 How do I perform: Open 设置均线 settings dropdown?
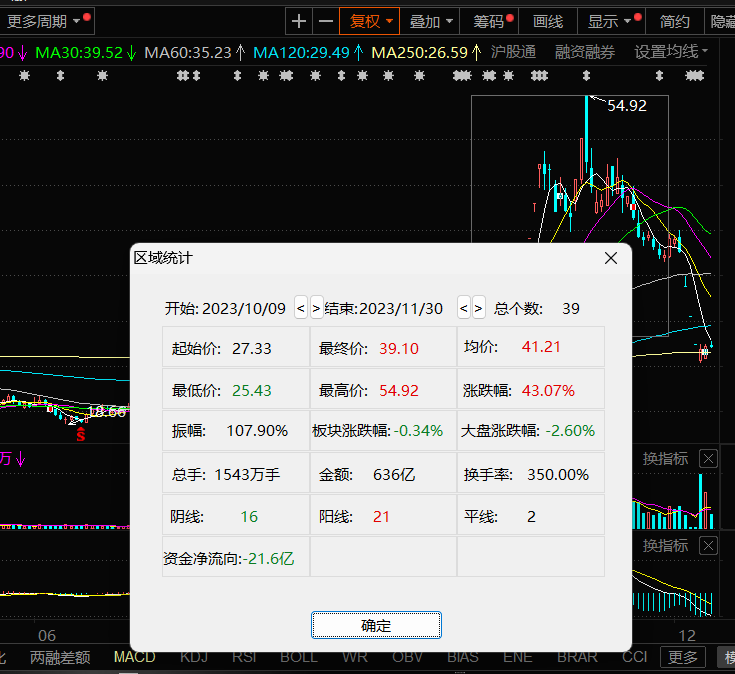(671, 51)
